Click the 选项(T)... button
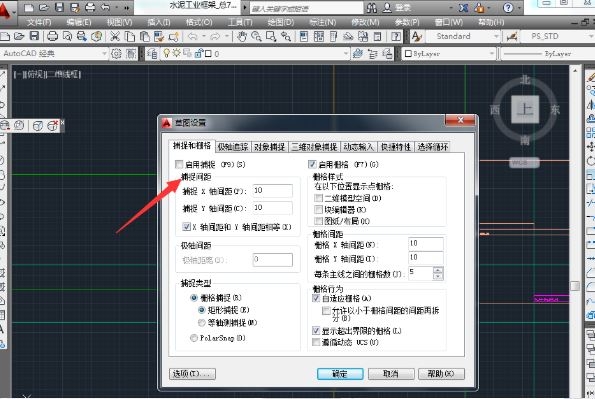The image size is (595, 399). click(x=192, y=374)
